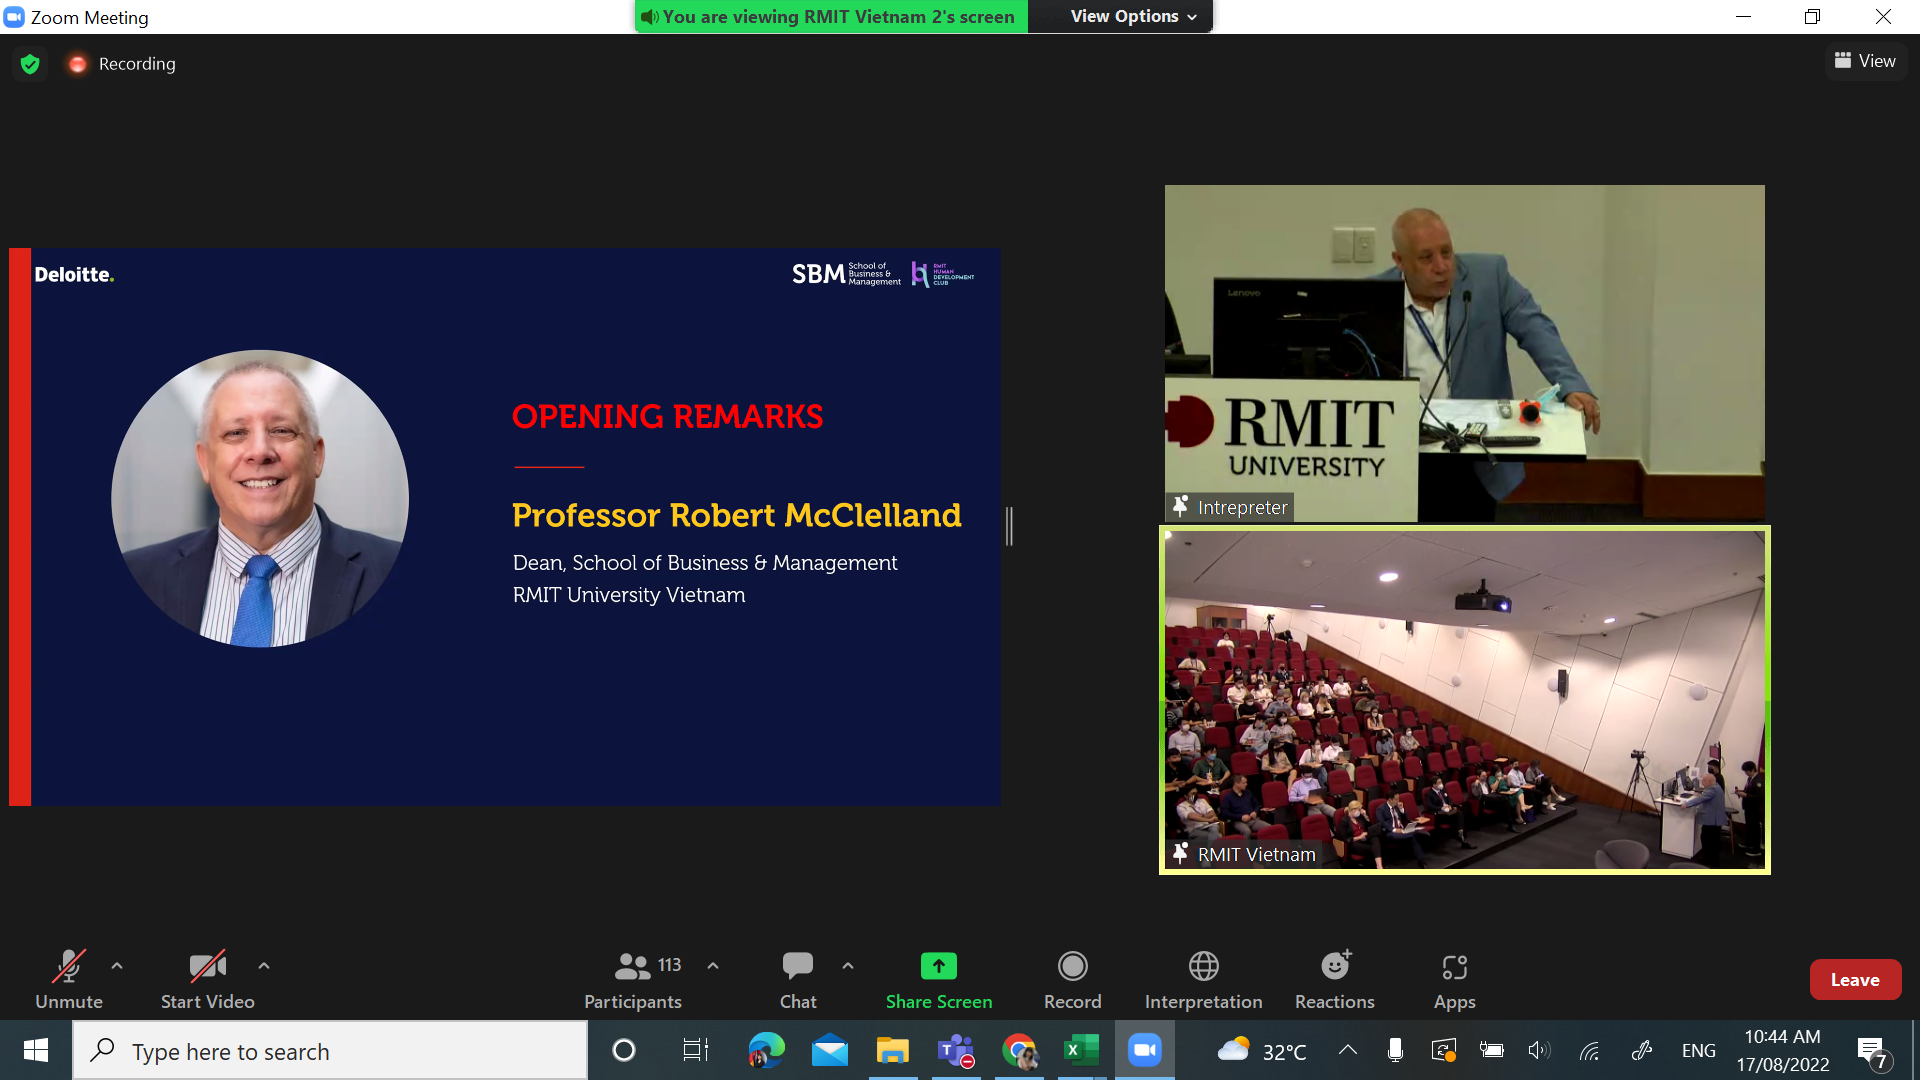The width and height of the screenshot is (1920, 1080).
Task: Open Interpretation language options
Action: (x=1204, y=980)
